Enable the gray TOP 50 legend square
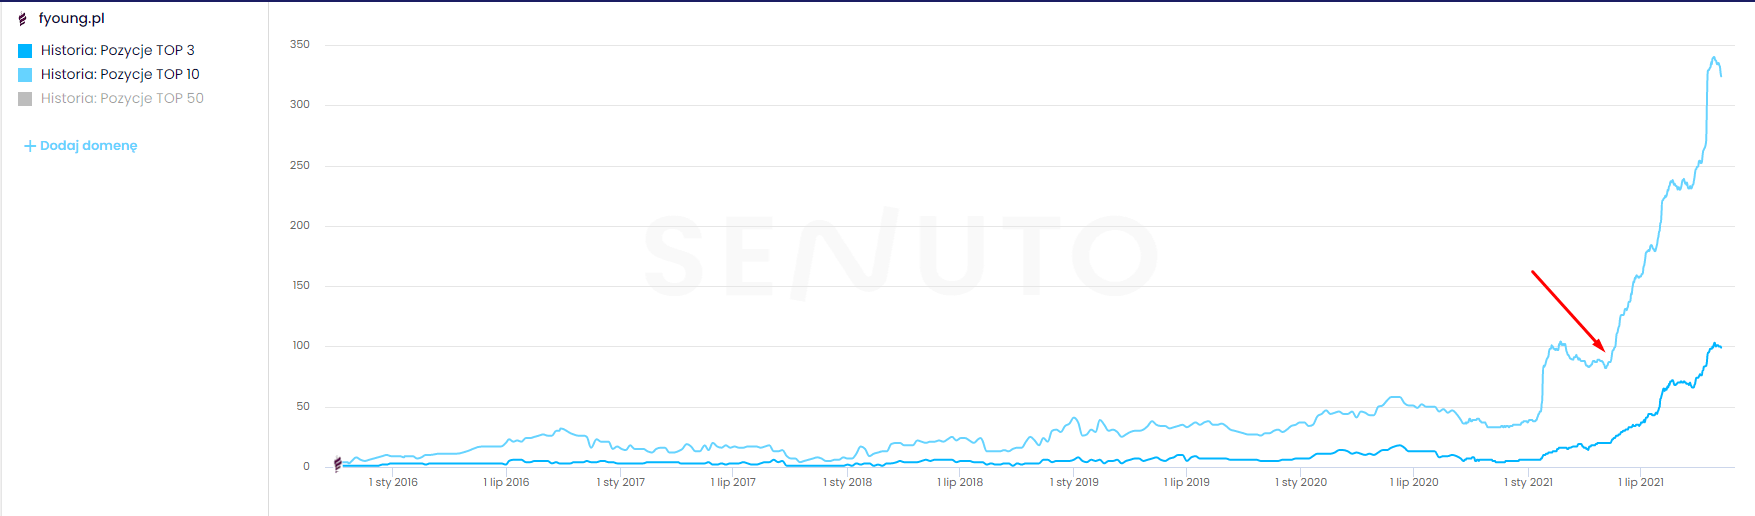The width and height of the screenshot is (1755, 516). click(25, 99)
